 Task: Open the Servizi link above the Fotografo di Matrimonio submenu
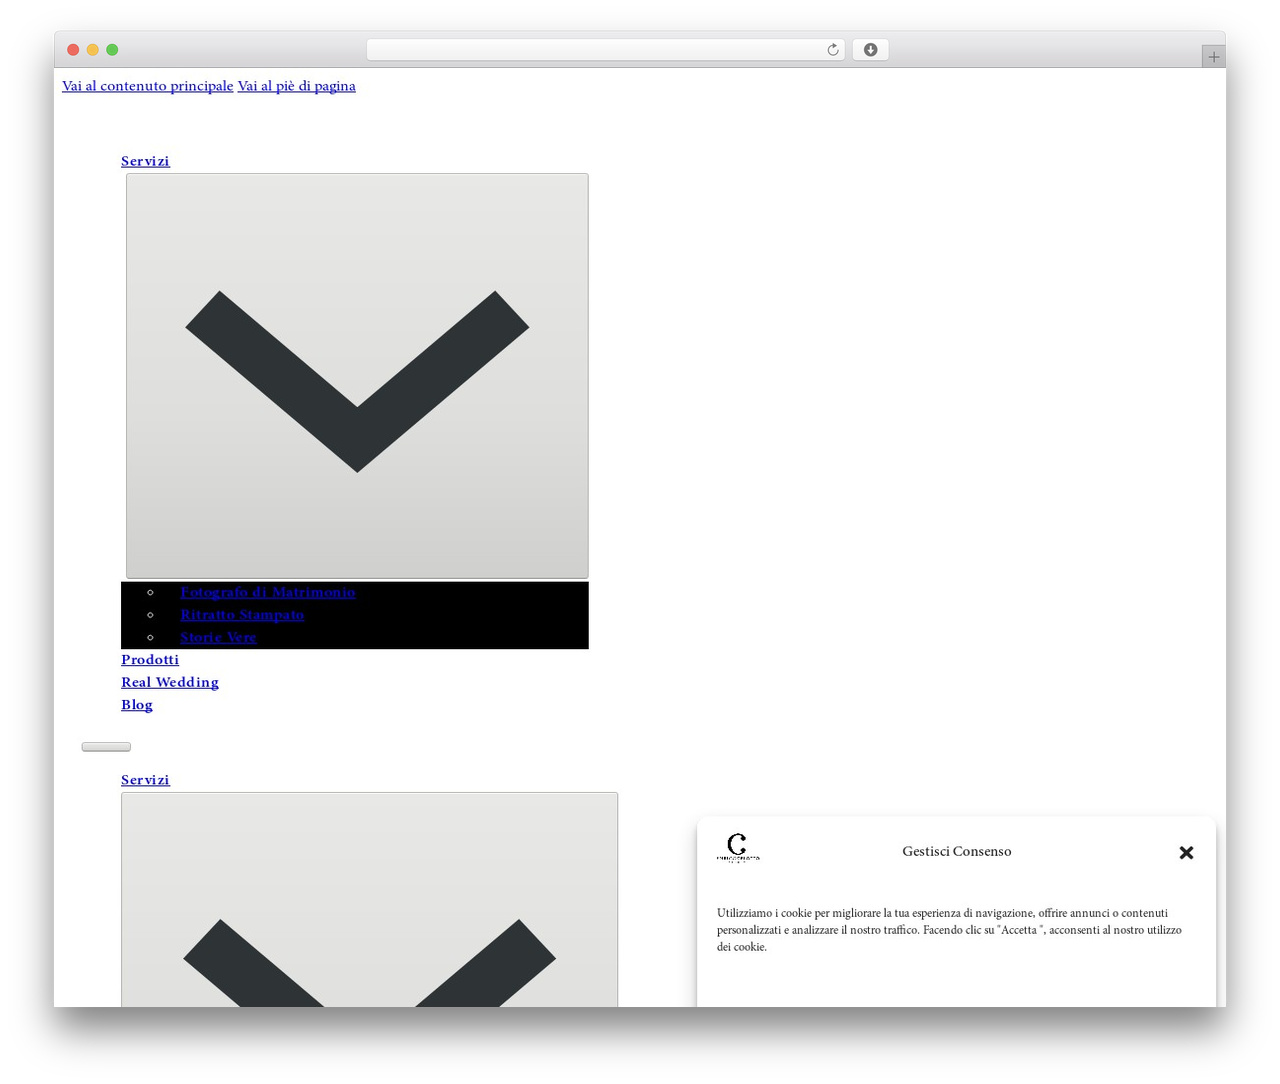(x=145, y=161)
